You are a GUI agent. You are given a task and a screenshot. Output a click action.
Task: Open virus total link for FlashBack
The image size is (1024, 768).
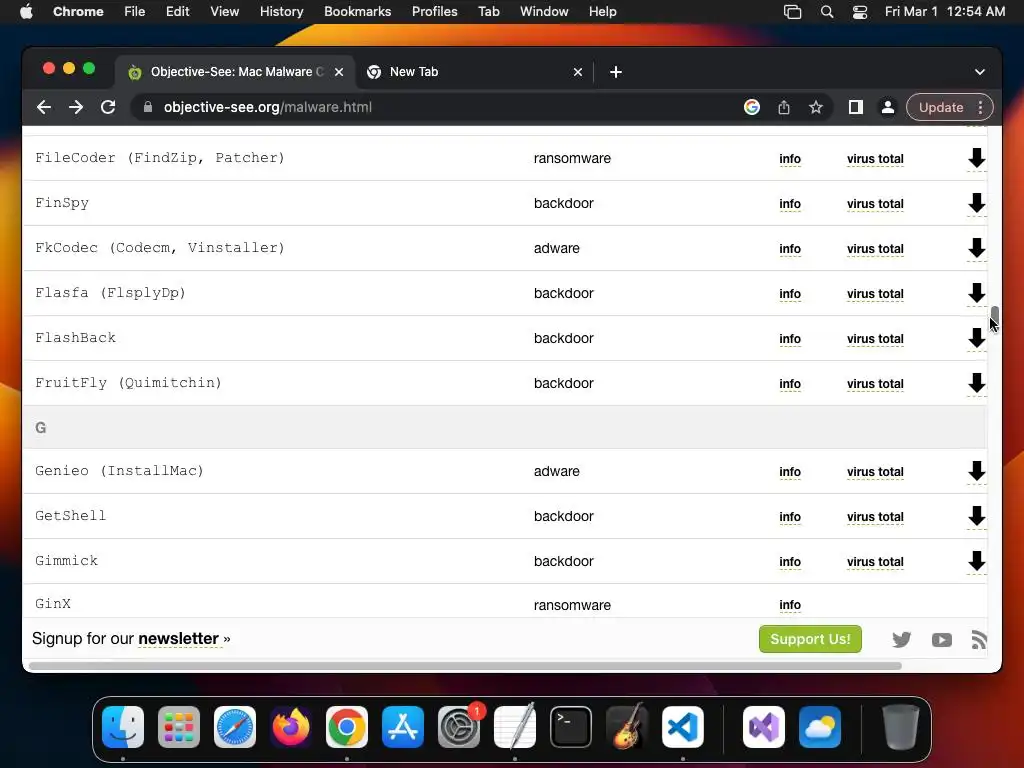tap(875, 339)
